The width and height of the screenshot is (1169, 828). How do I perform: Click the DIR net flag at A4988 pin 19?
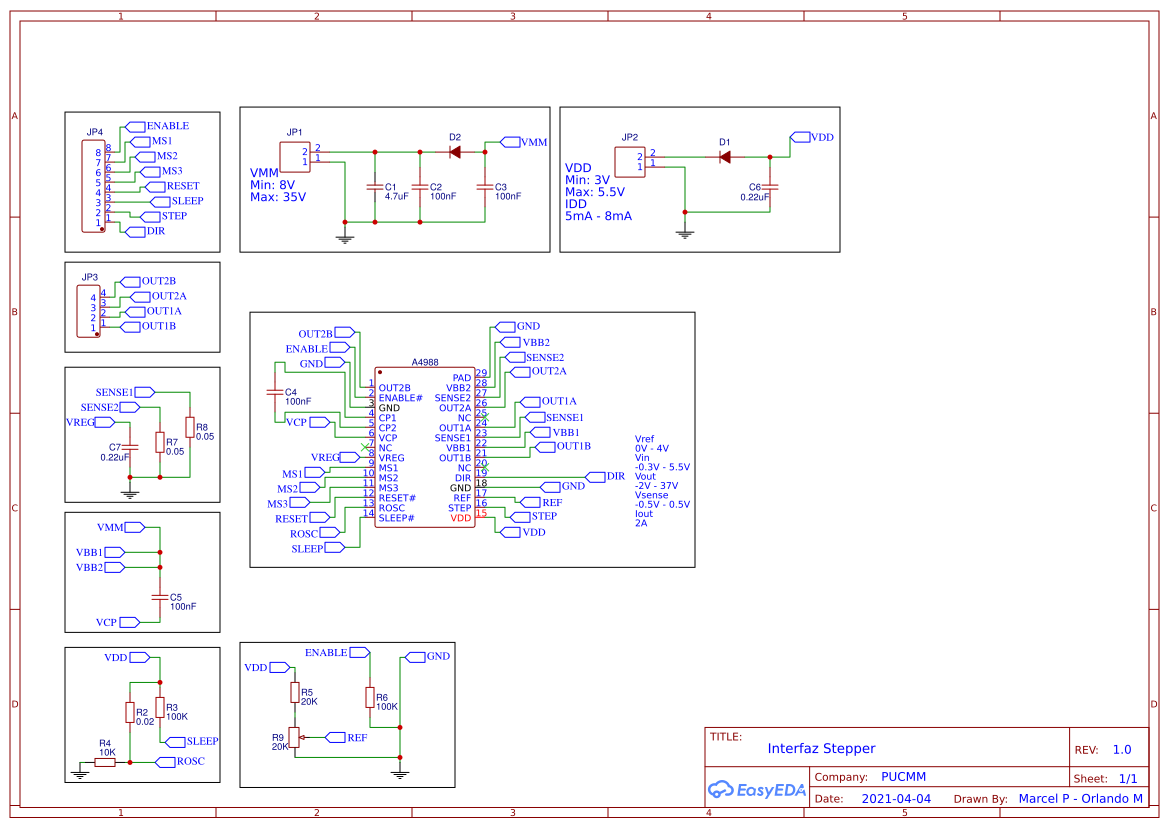(x=605, y=476)
